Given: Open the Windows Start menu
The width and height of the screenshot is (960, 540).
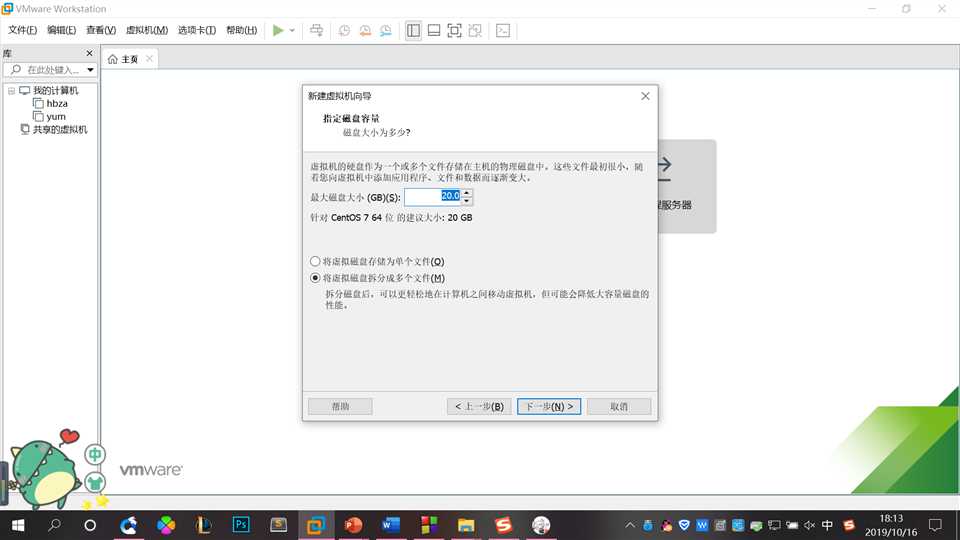Looking at the screenshot, I should pos(18,525).
